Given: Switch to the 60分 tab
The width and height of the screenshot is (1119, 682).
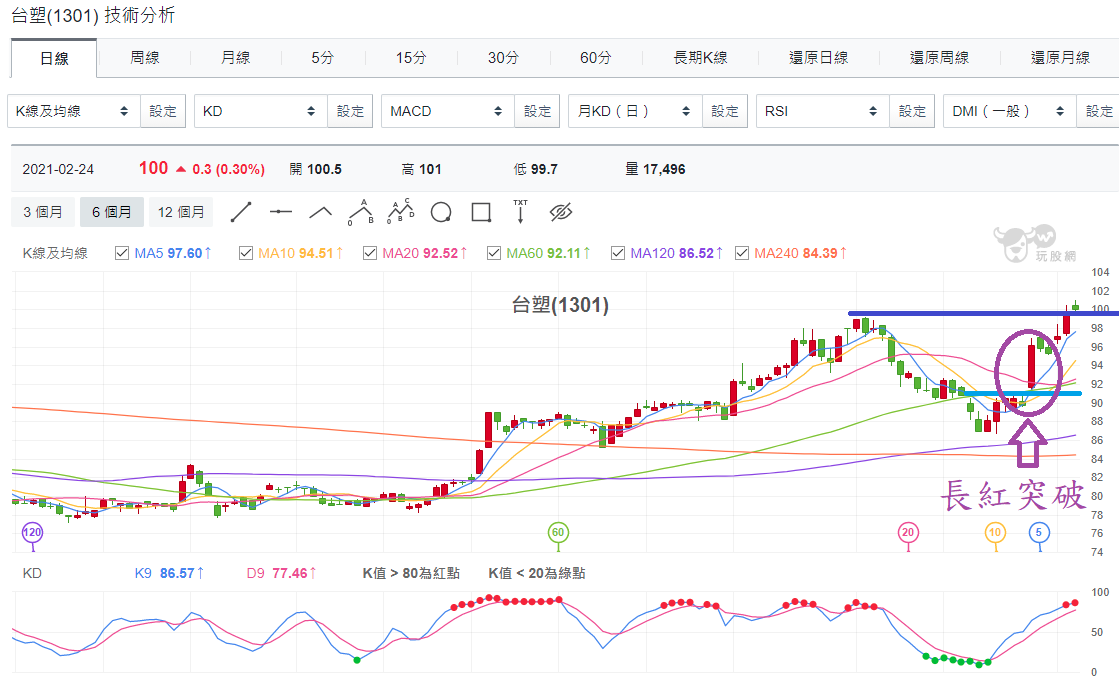Looking at the screenshot, I should pos(595,58).
